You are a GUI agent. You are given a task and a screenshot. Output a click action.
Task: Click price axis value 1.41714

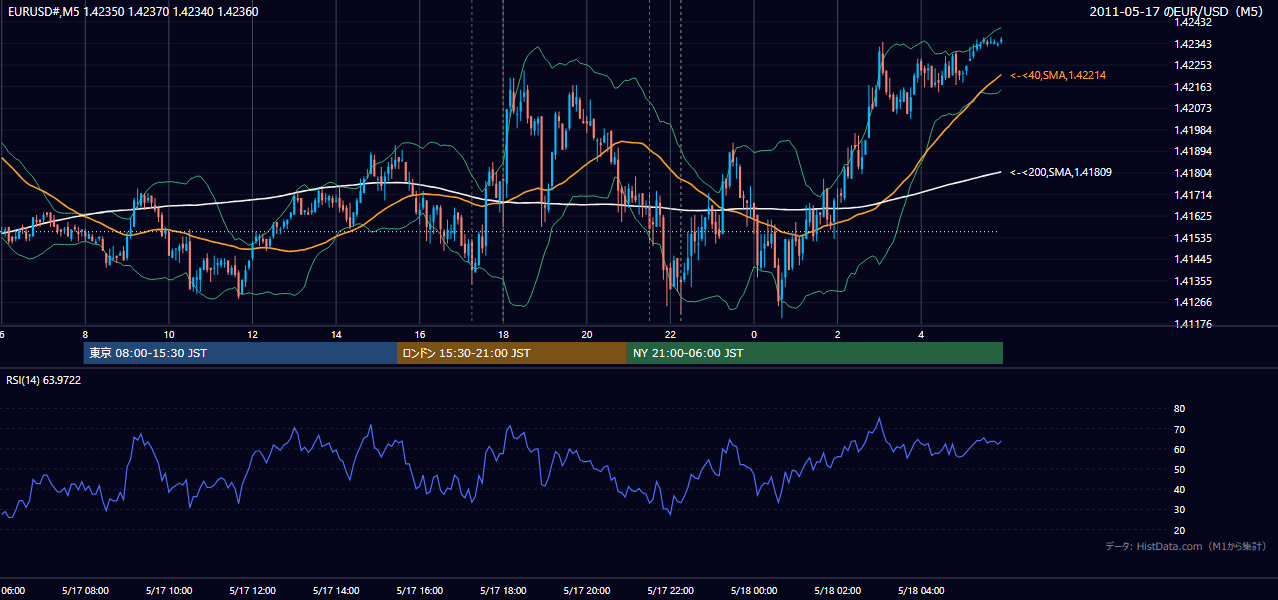click(1194, 195)
